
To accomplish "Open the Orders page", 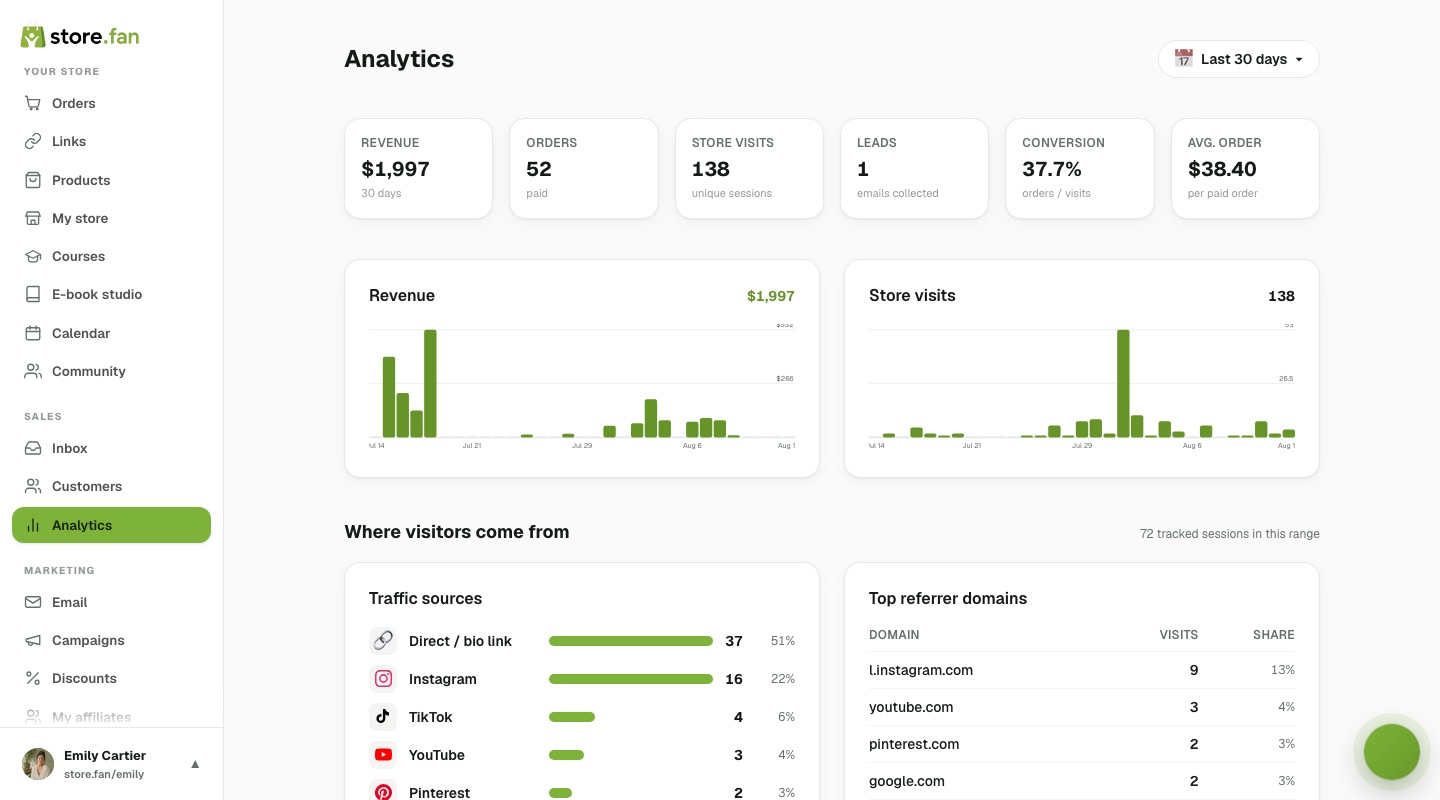I will pos(111,103).
